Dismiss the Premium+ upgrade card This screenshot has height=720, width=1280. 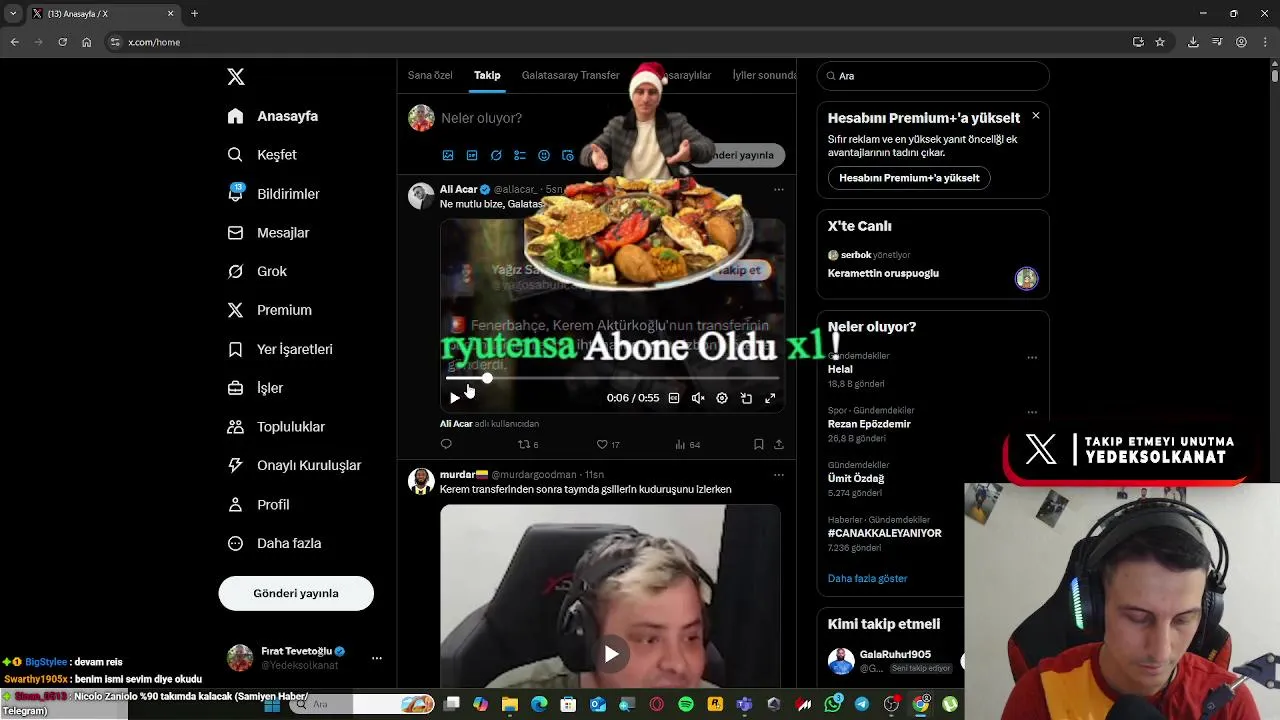point(1035,116)
